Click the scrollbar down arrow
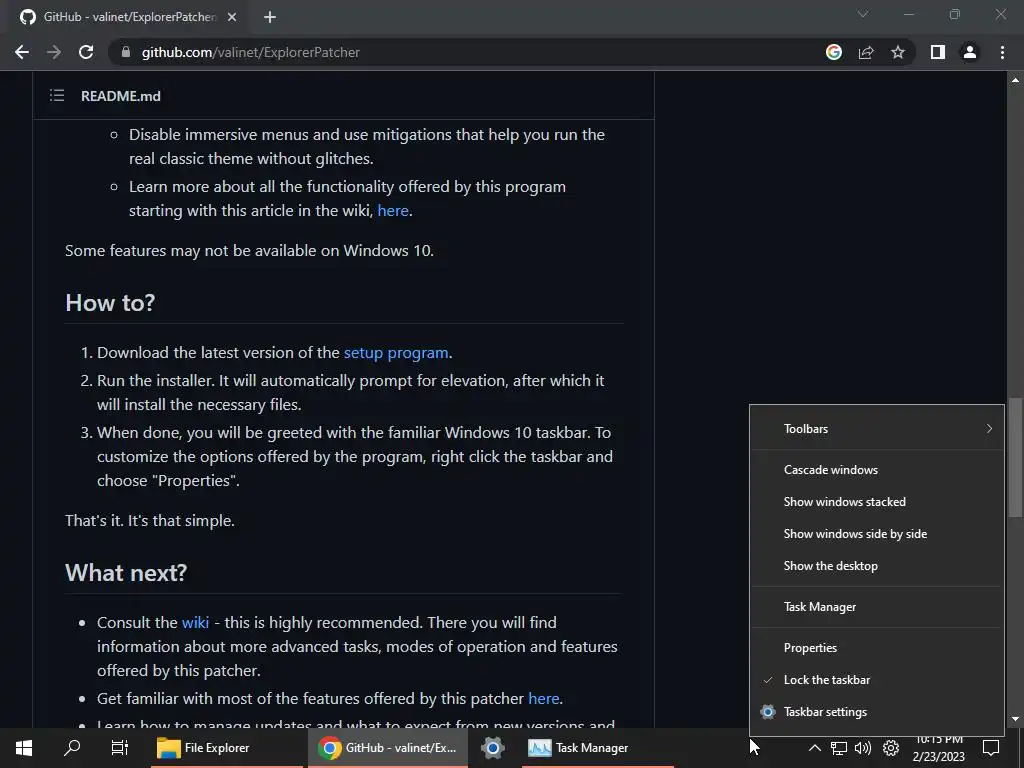 click(x=1015, y=719)
